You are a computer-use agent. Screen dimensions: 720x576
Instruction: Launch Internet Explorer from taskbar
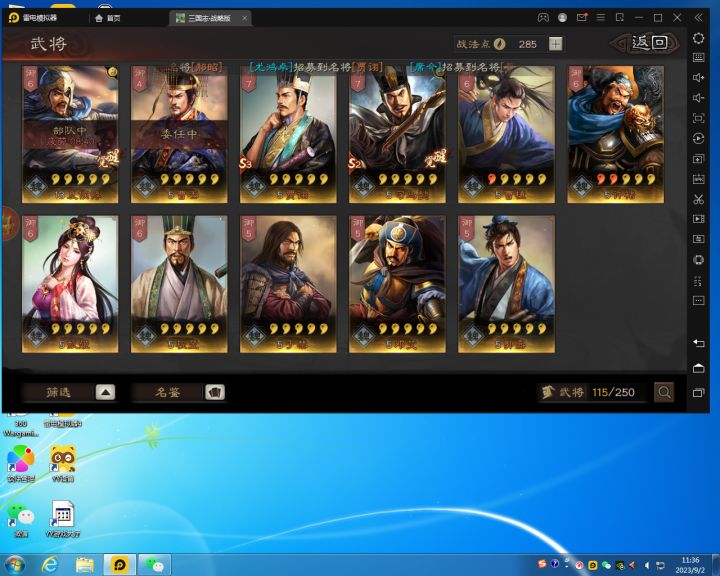[49, 565]
